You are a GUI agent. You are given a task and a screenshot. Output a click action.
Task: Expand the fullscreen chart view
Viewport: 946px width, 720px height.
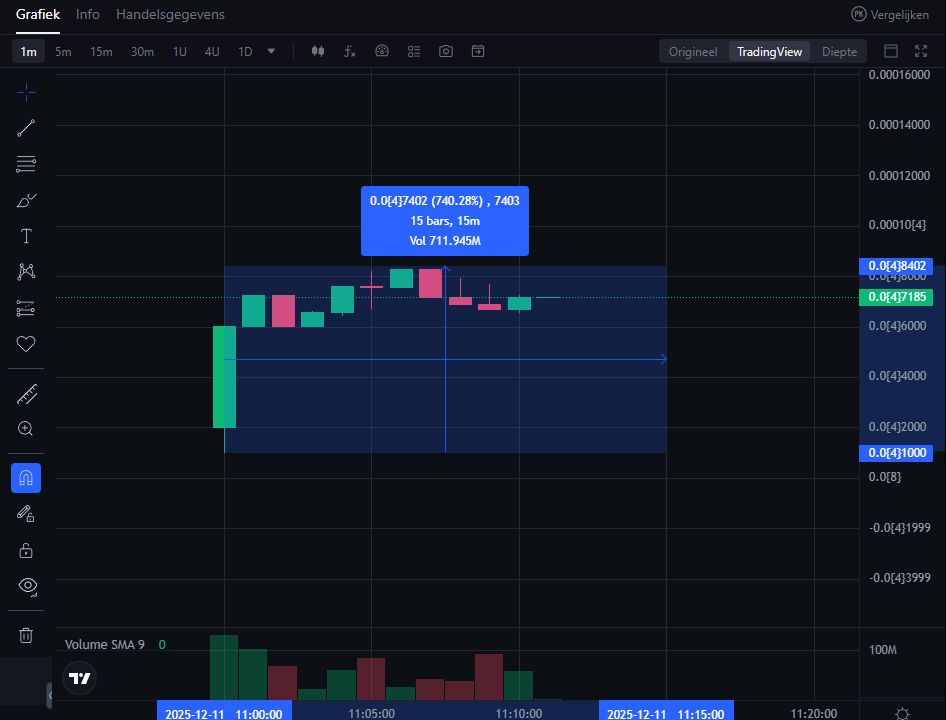point(920,51)
